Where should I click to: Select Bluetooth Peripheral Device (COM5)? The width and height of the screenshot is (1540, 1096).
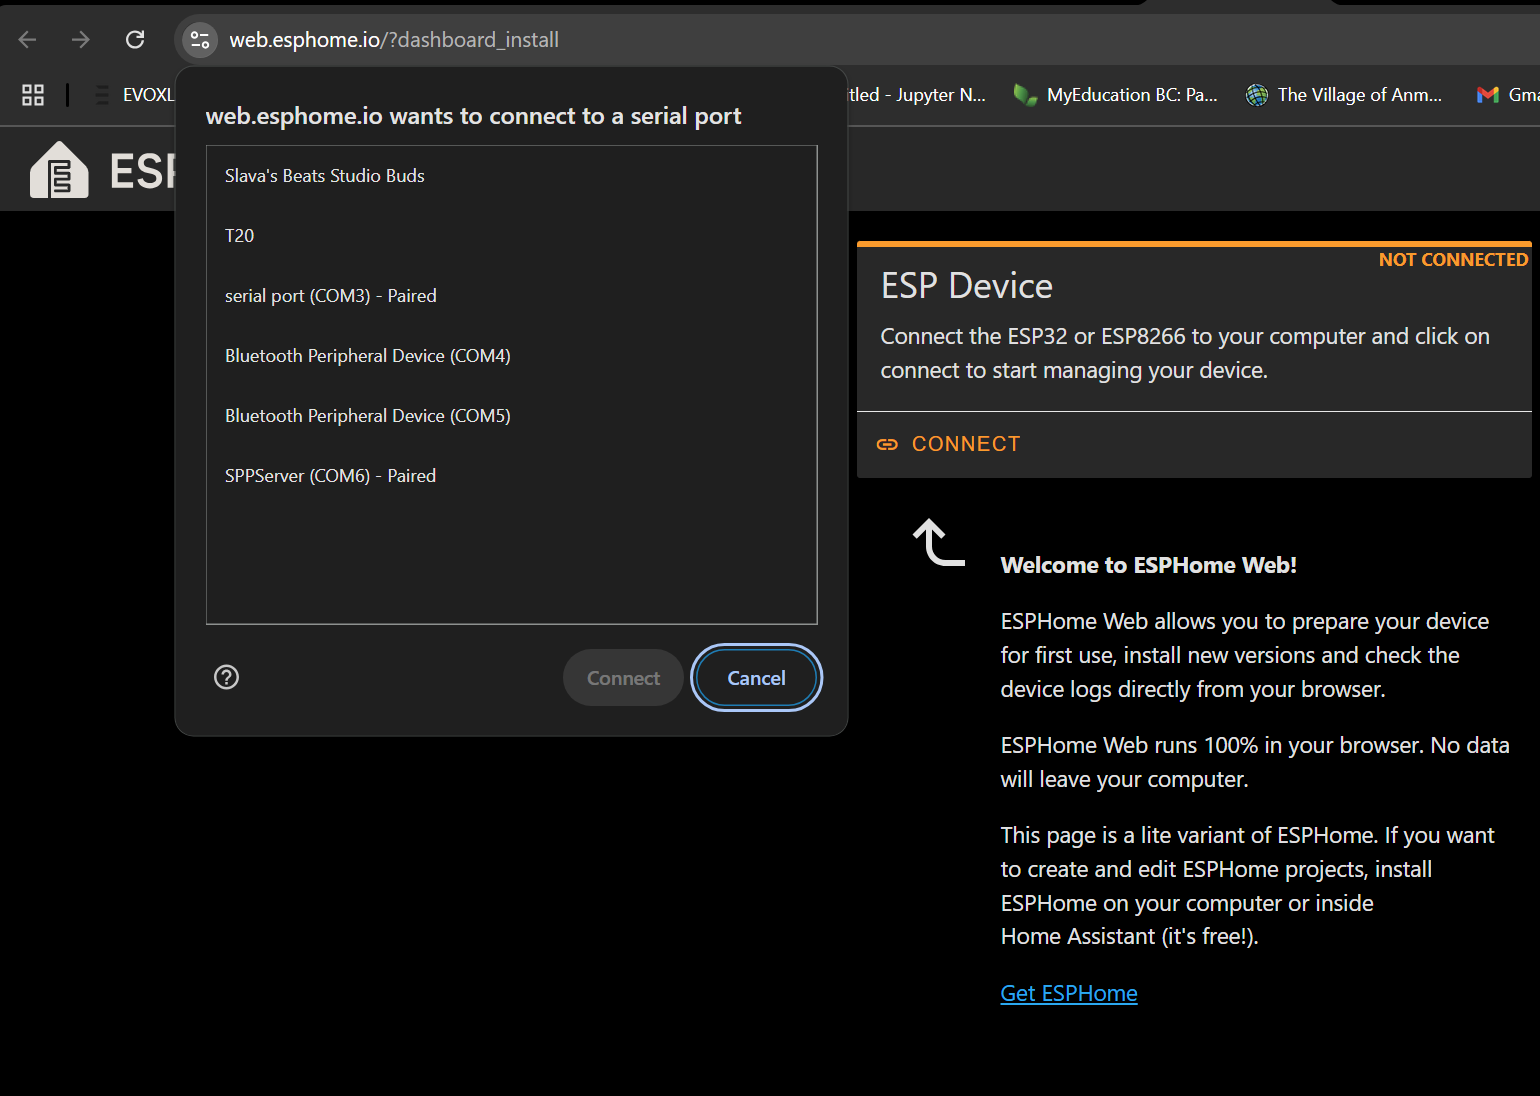(x=368, y=416)
